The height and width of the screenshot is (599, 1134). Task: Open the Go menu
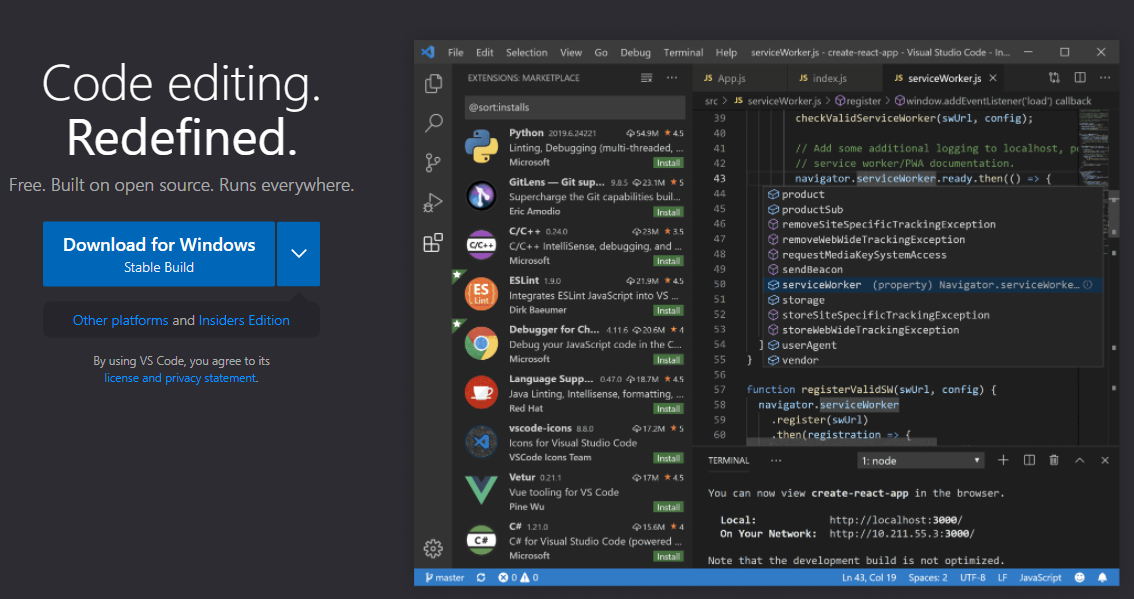coord(601,52)
